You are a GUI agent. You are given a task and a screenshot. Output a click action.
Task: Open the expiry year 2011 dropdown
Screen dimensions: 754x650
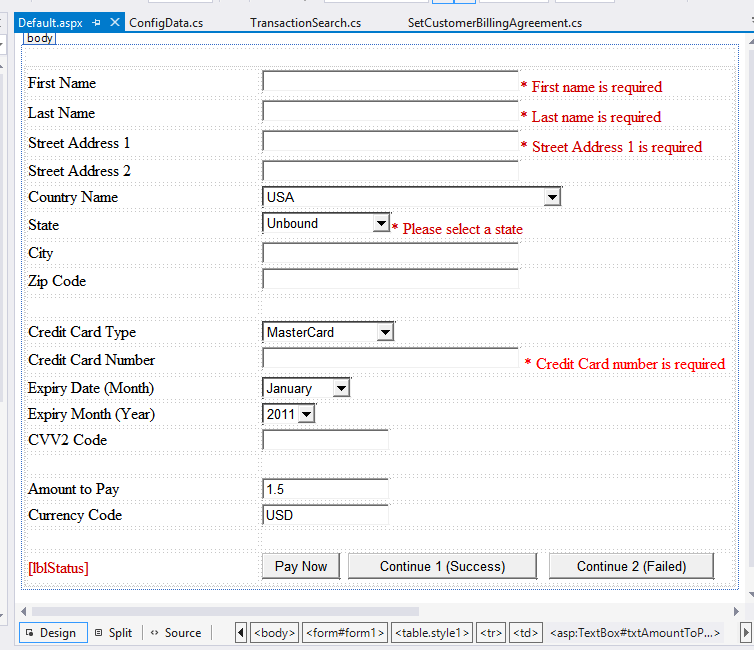[306, 414]
